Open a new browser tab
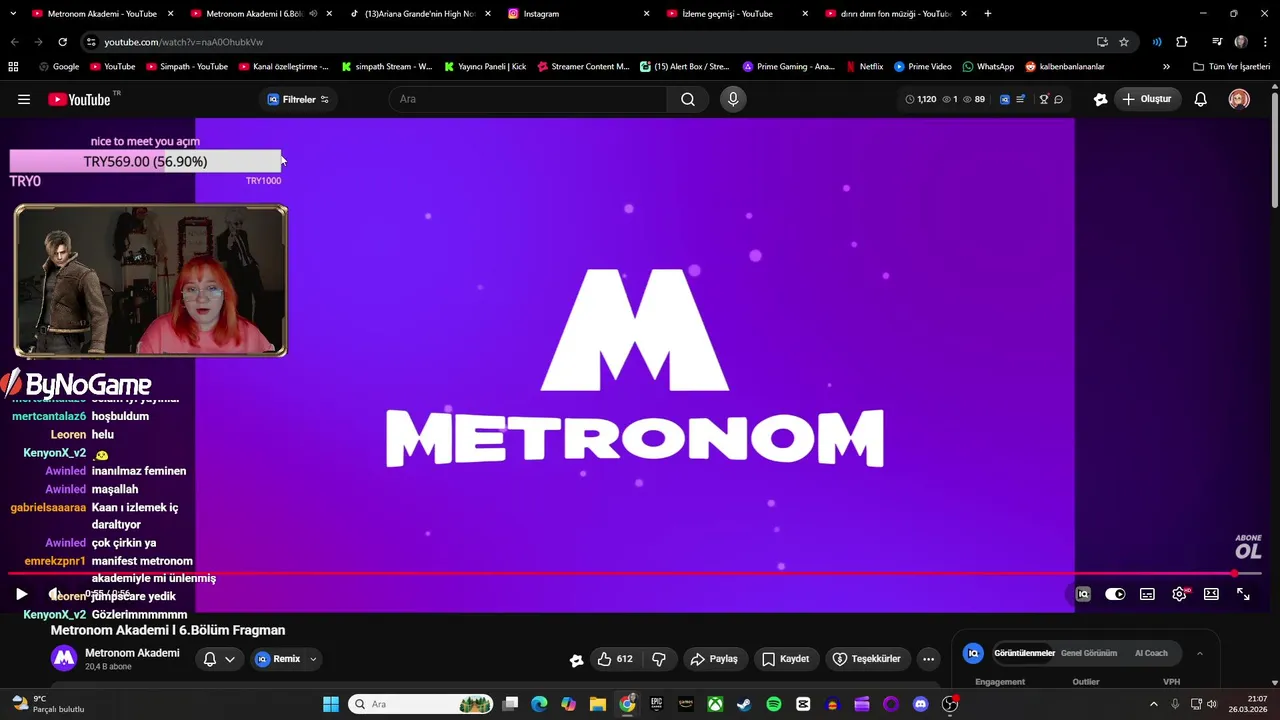The height and width of the screenshot is (720, 1280). coord(988,14)
